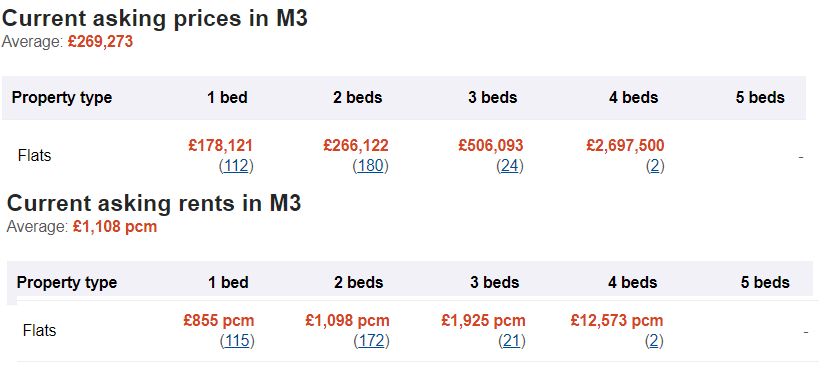Click the £2,697,500 four-bed flat price
Image resolution: width=824 pixels, height=376 pixels.
(x=625, y=145)
